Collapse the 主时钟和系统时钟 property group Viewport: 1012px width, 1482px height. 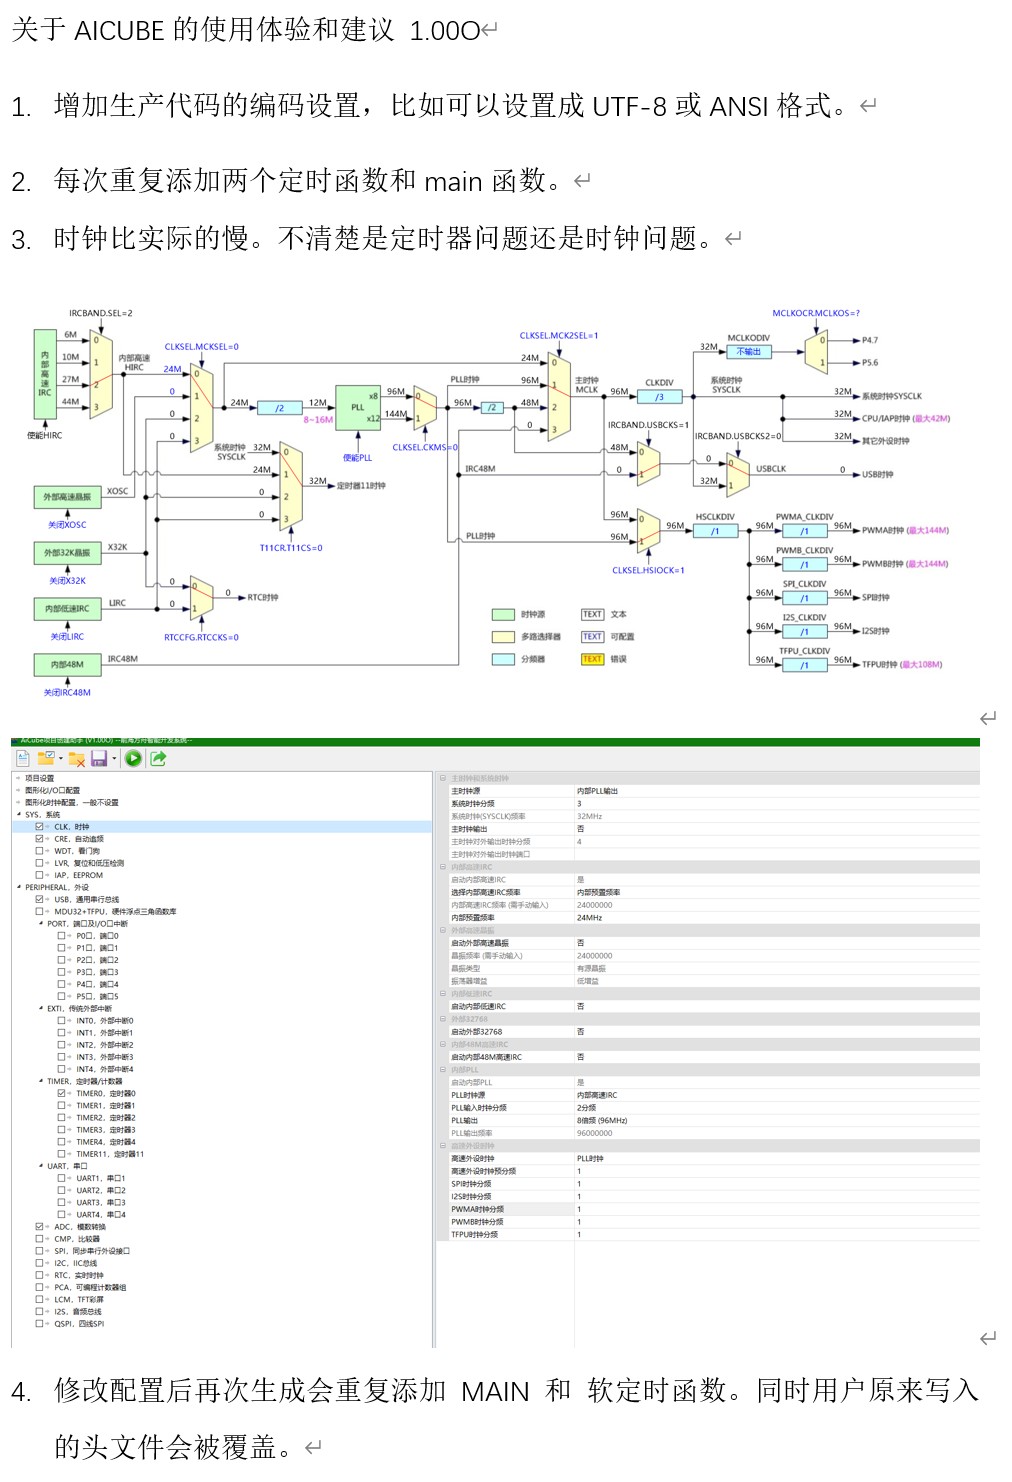click(x=443, y=778)
